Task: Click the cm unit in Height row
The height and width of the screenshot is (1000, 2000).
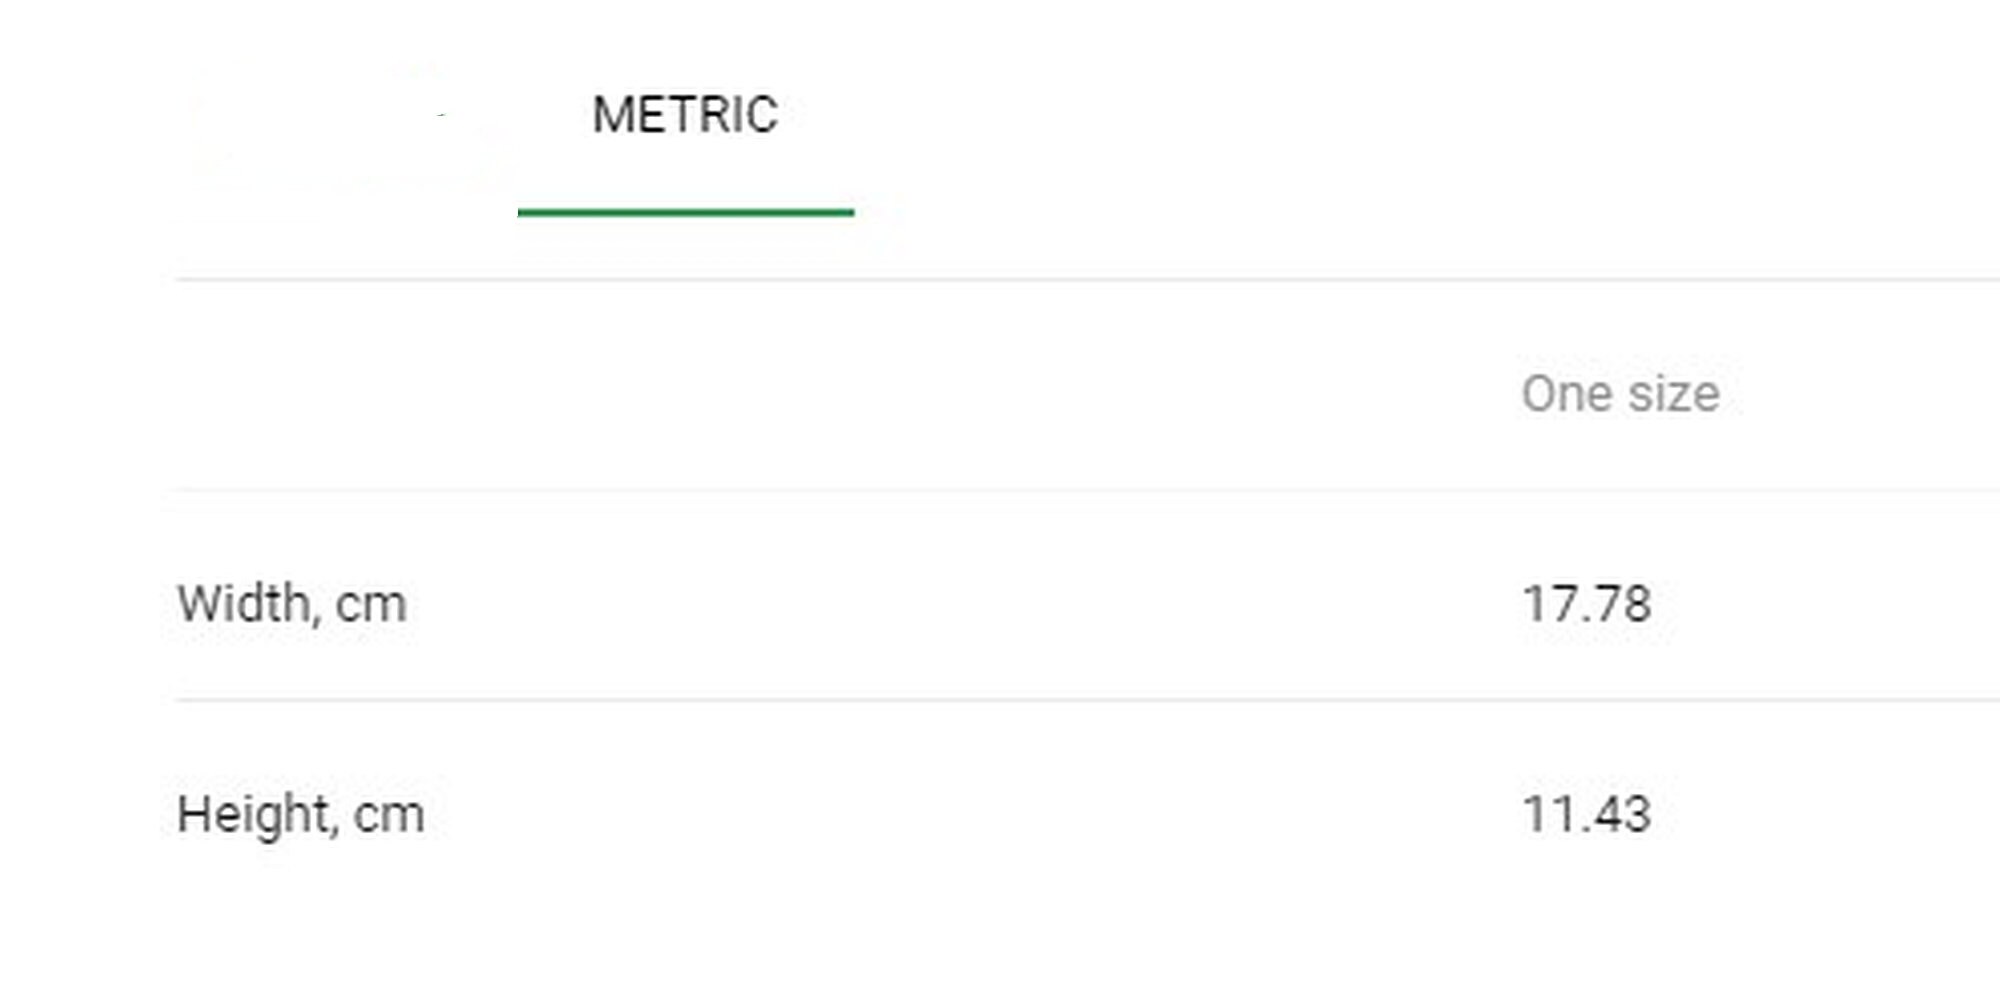Action: (x=390, y=817)
